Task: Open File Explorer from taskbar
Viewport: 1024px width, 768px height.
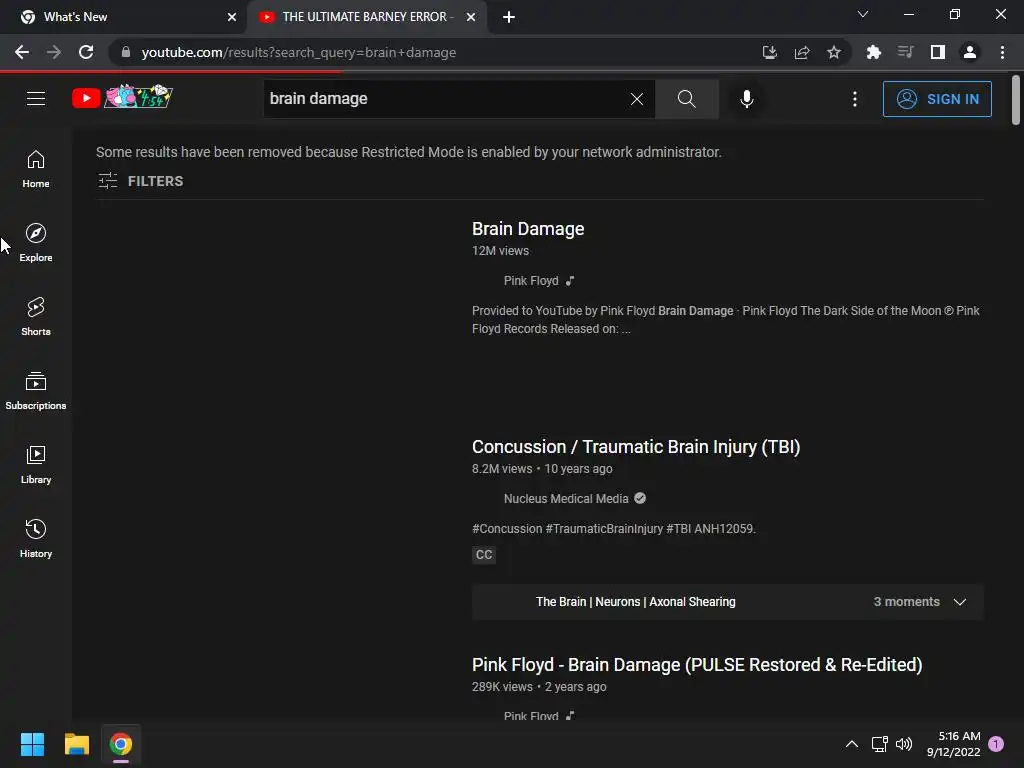Action: [x=76, y=744]
